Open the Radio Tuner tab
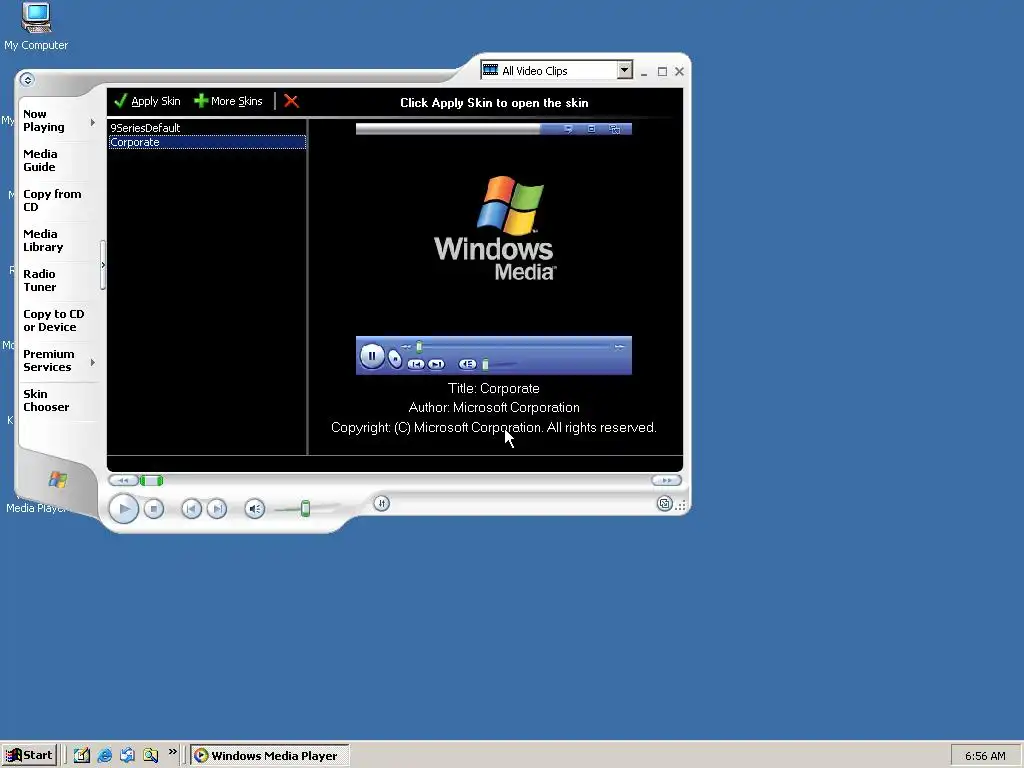Image resolution: width=1024 pixels, height=768 pixels. click(x=40, y=280)
